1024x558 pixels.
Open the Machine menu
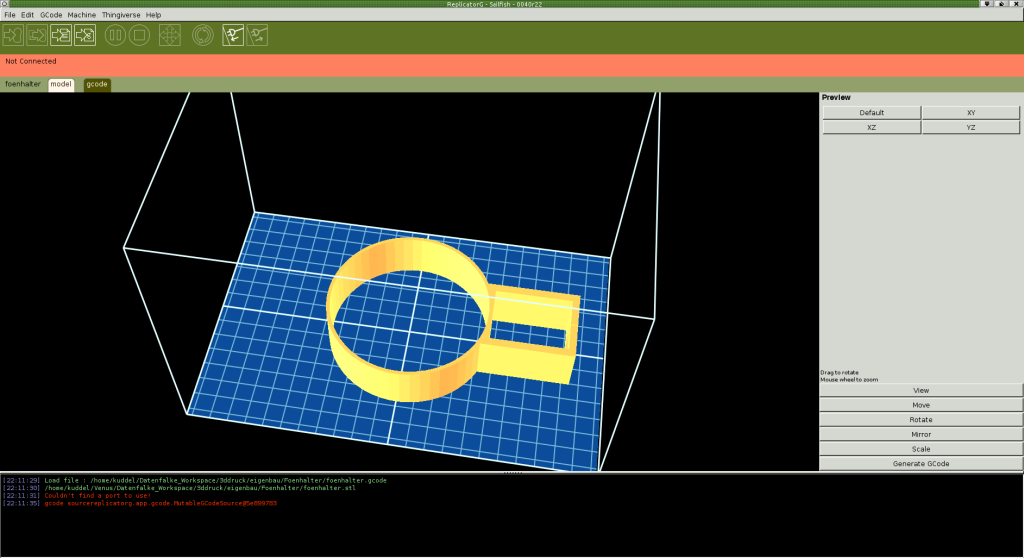82,14
